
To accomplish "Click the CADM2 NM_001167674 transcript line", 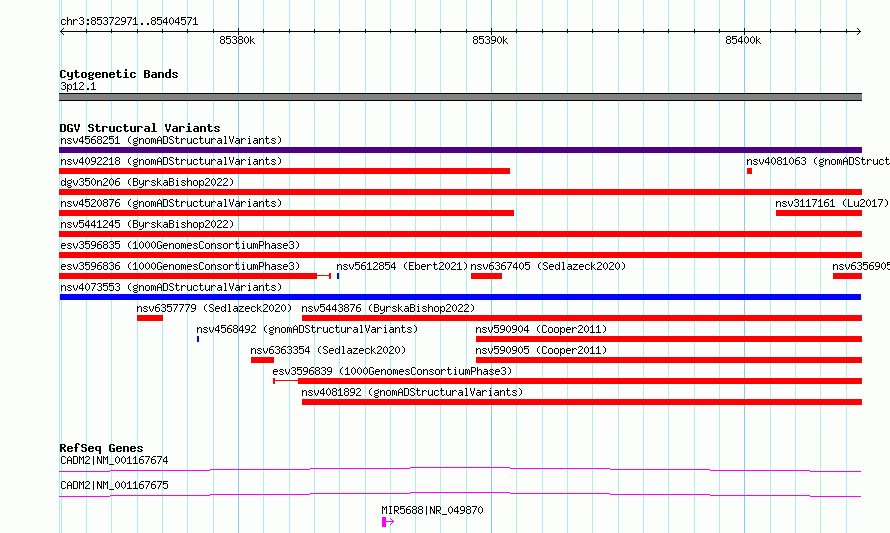I will [460, 470].
